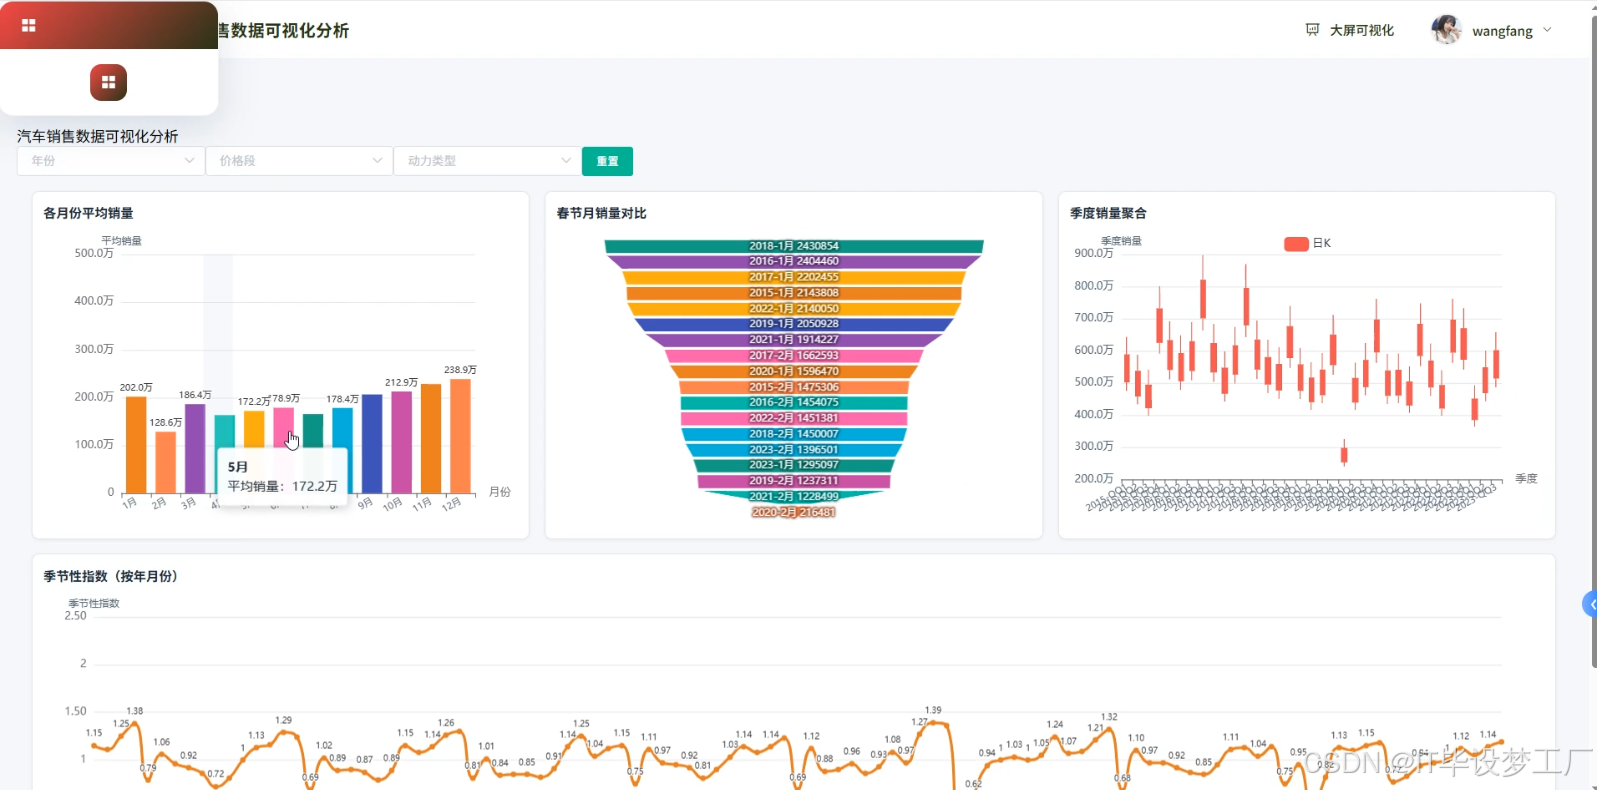Click the 2022-1月 2140050 funnel segment
Image resolution: width=1597 pixels, height=790 pixels.
coord(794,308)
